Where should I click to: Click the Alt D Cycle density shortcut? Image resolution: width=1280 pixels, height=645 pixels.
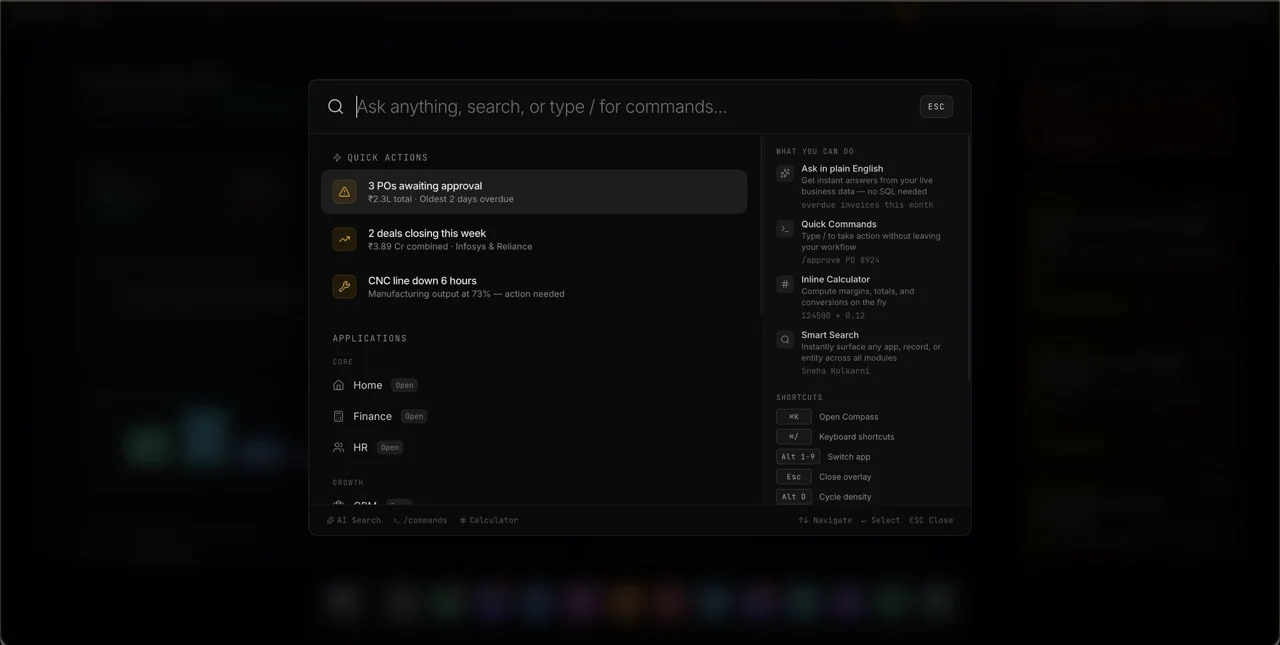pos(824,497)
